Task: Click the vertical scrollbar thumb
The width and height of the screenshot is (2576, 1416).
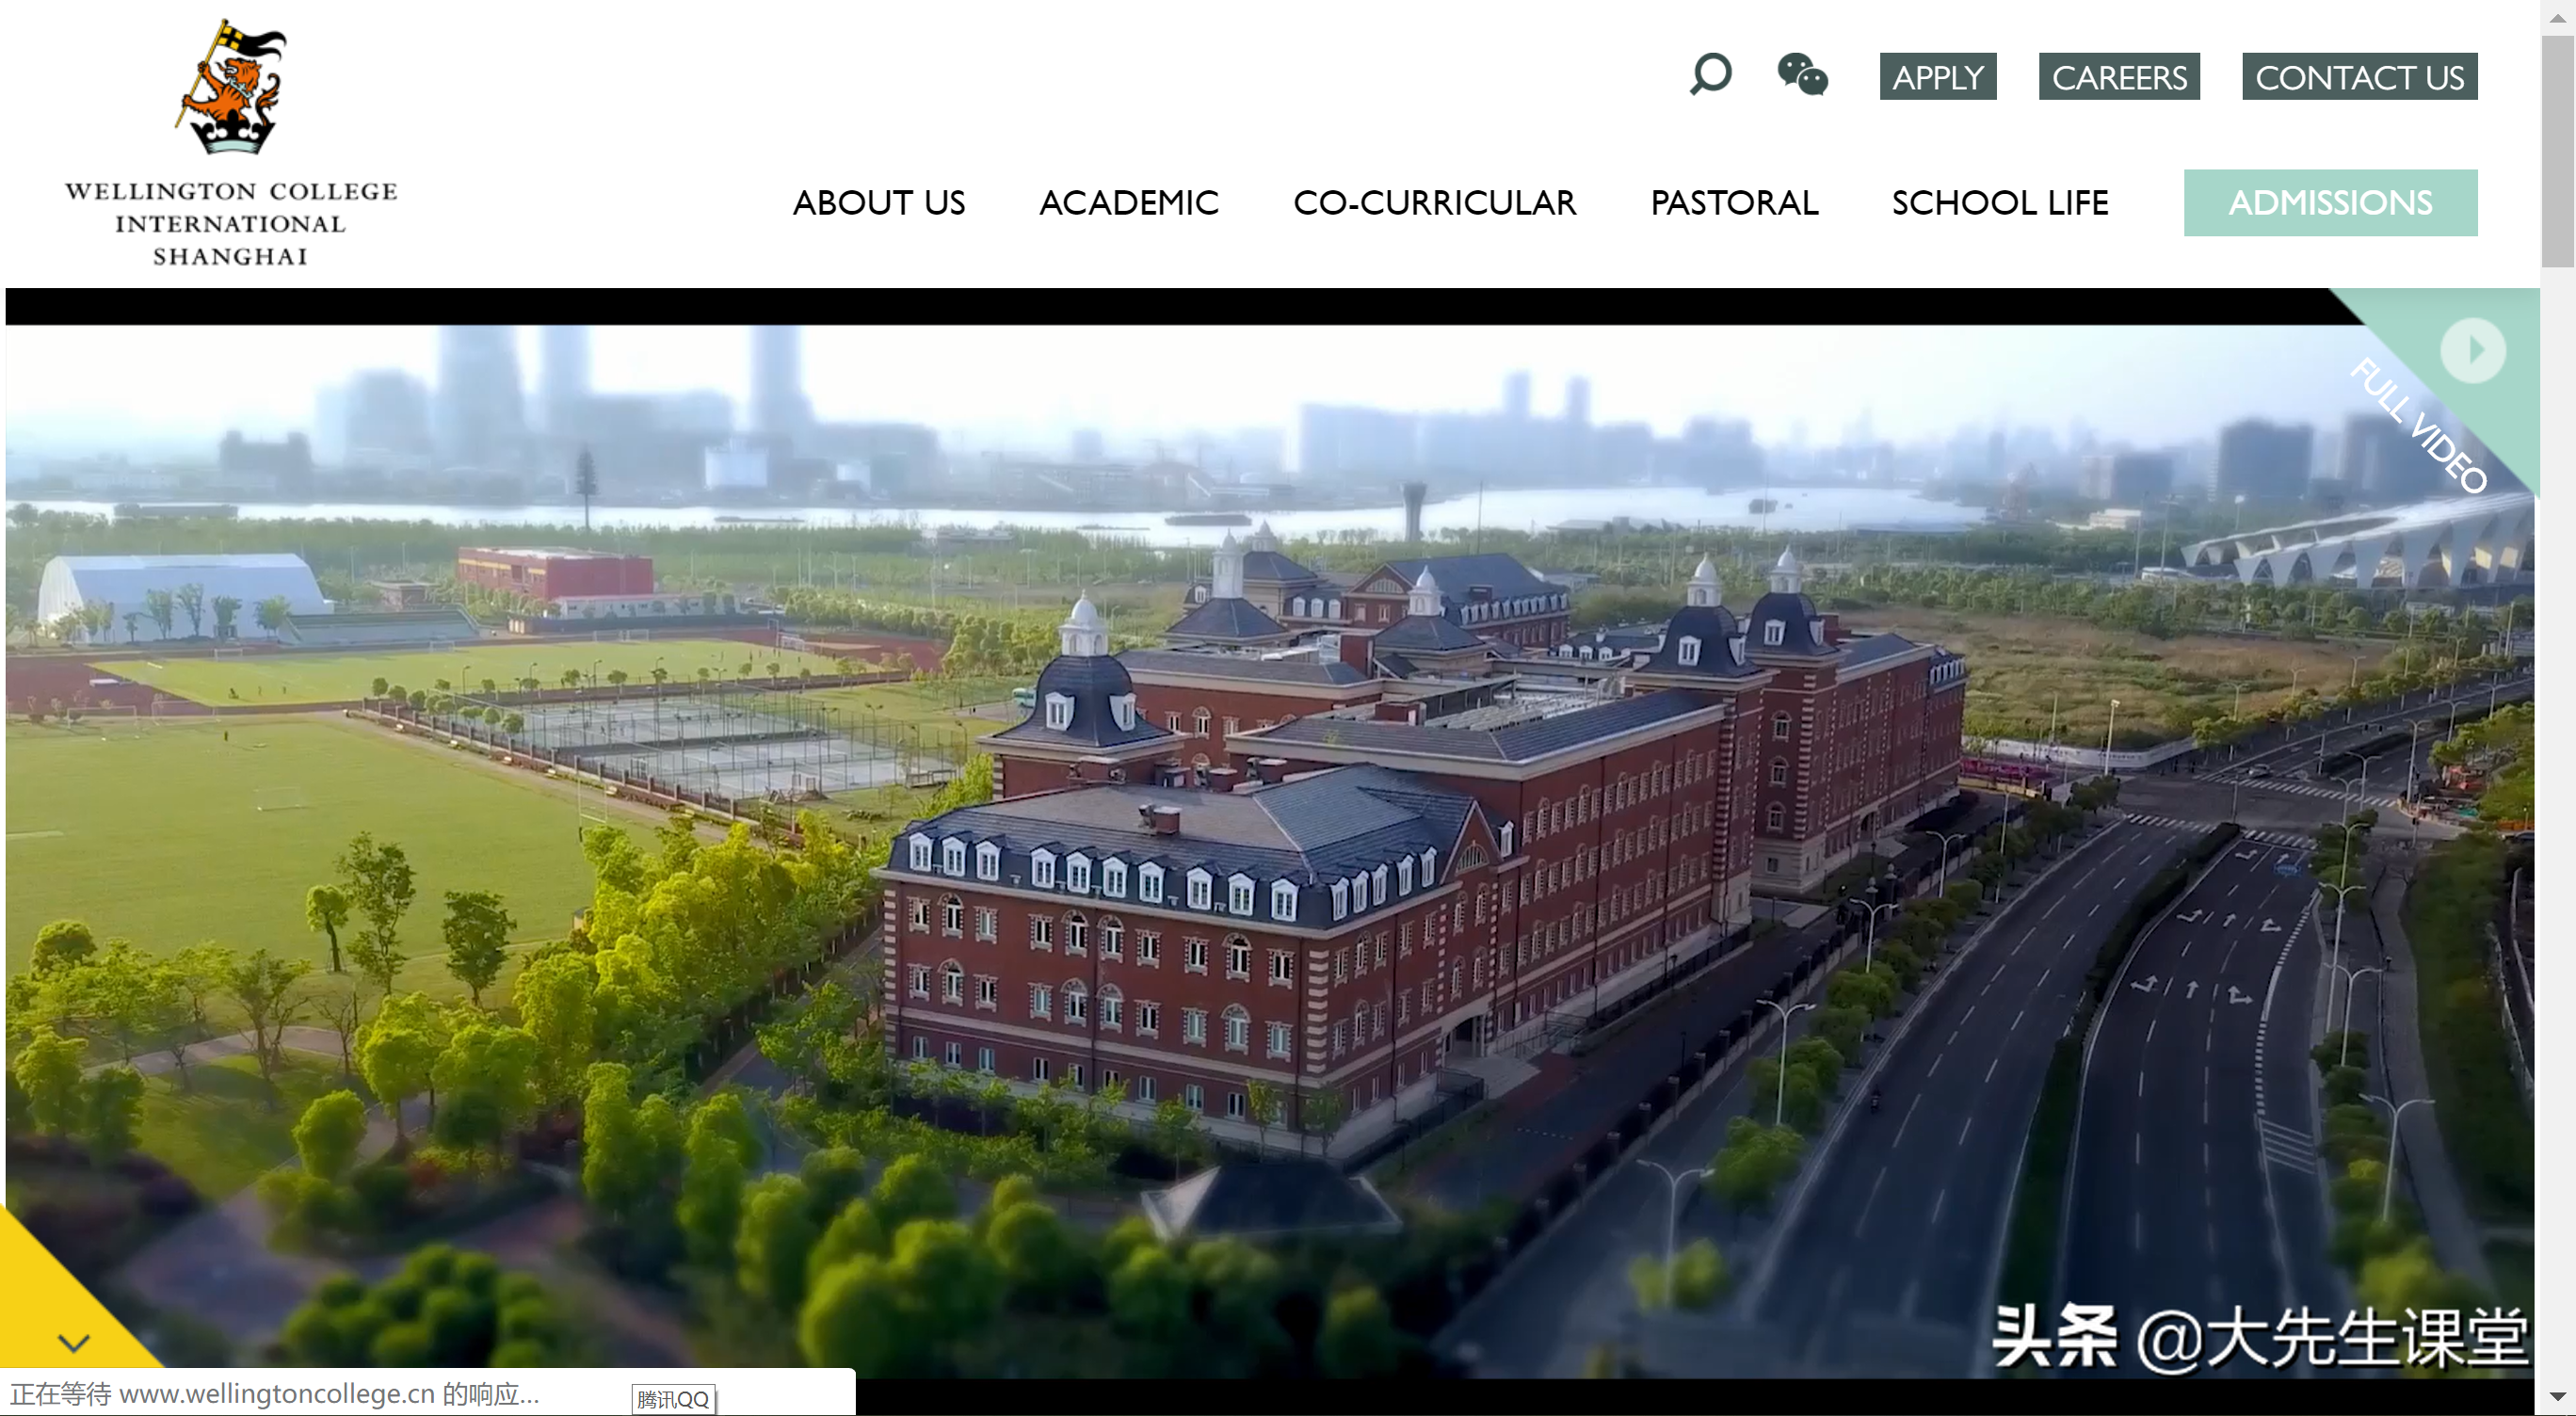Action: click(x=2557, y=150)
